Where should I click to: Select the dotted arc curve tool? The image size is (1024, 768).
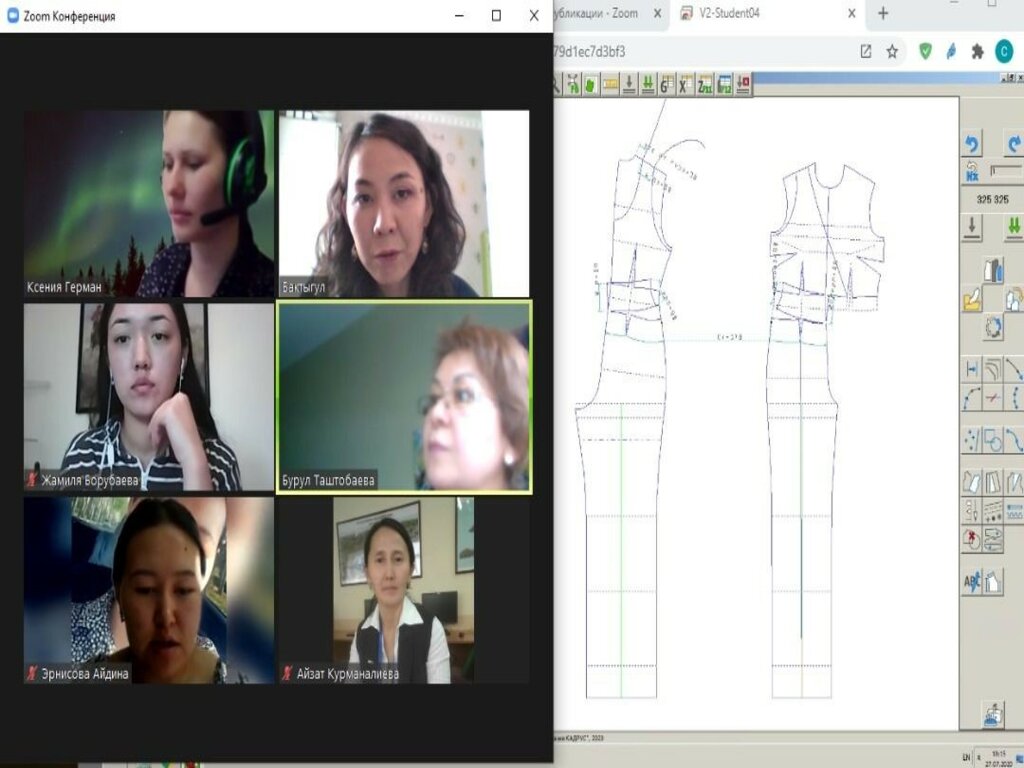tap(972, 398)
